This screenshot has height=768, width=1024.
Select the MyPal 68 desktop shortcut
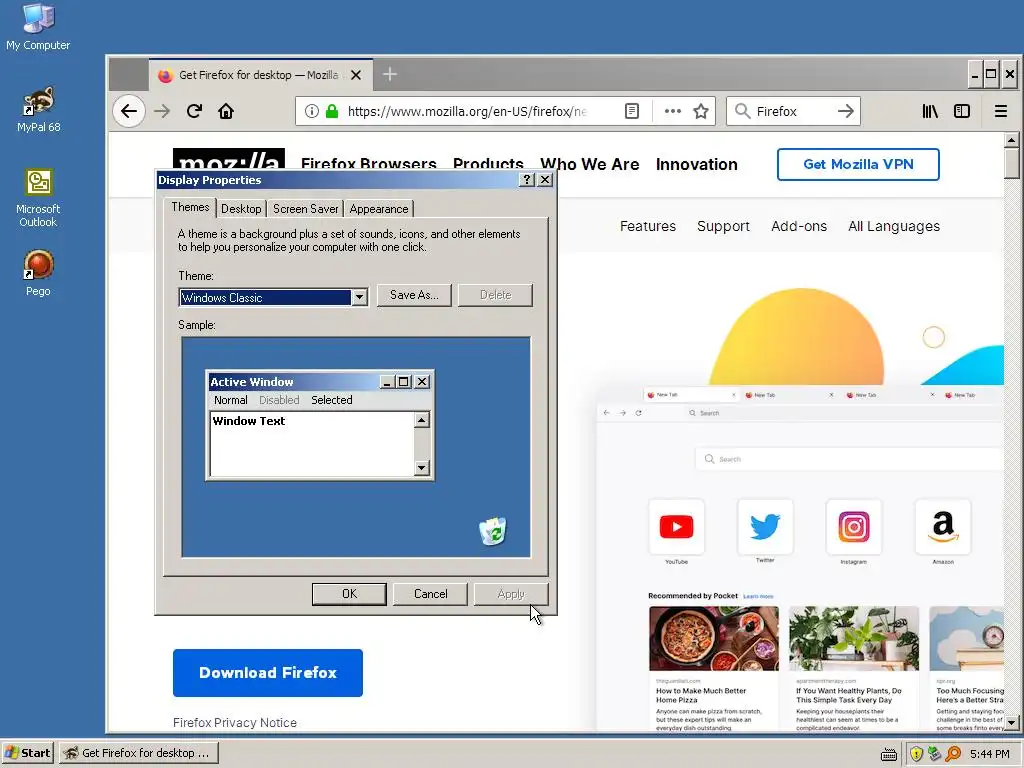point(38,109)
